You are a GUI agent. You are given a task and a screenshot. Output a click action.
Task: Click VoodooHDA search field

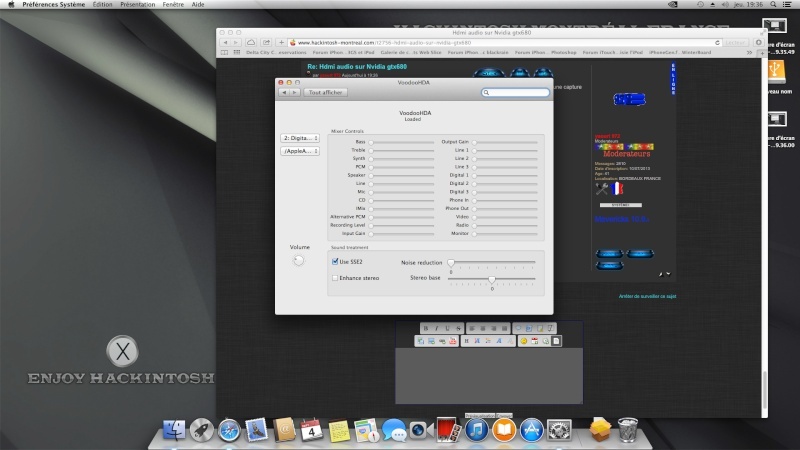coord(515,92)
